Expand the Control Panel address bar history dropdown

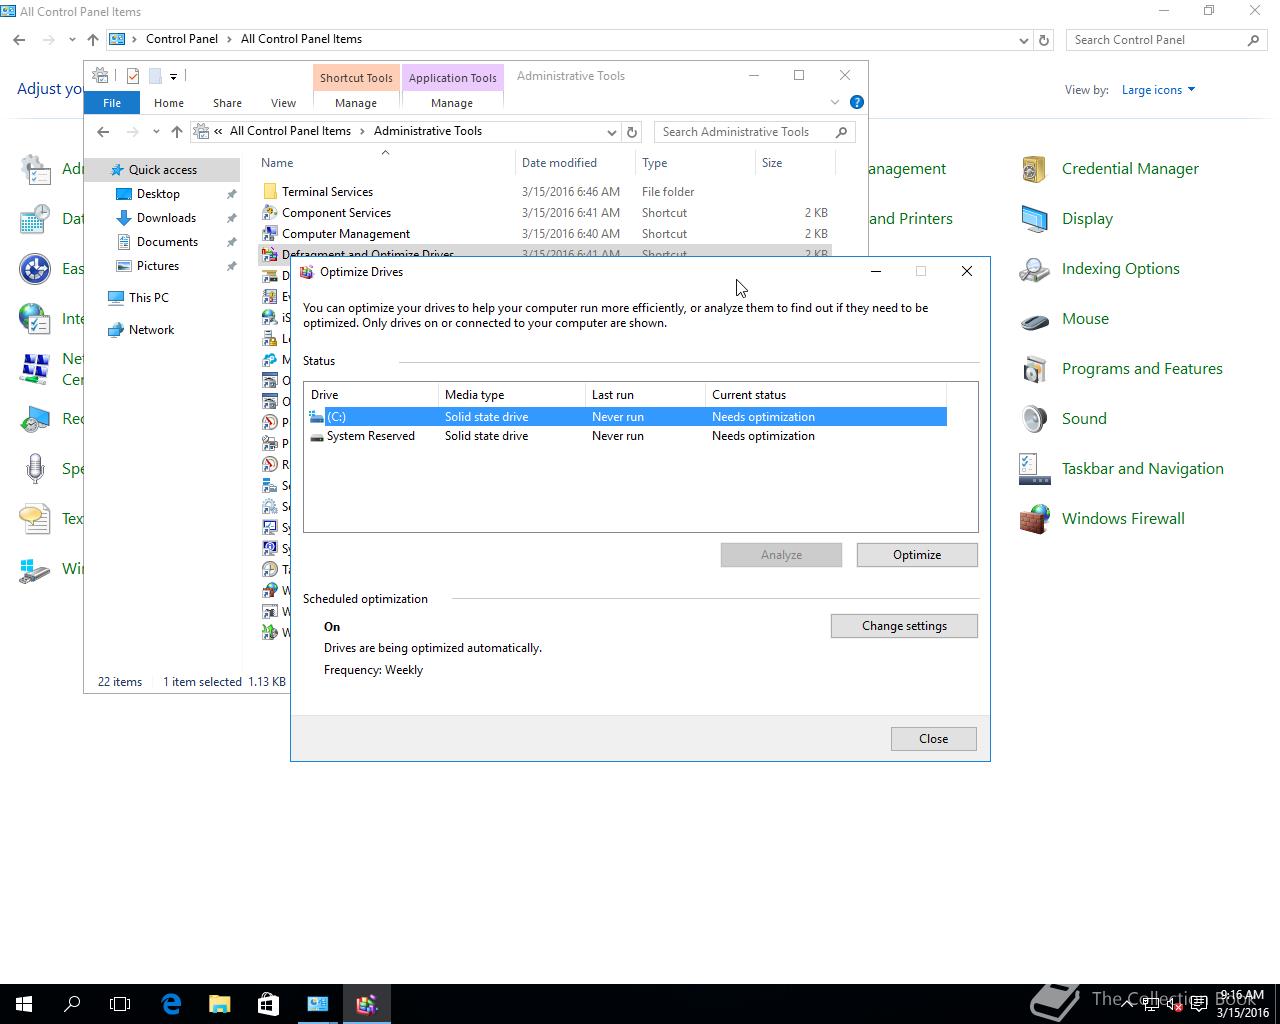coord(1023,40)
